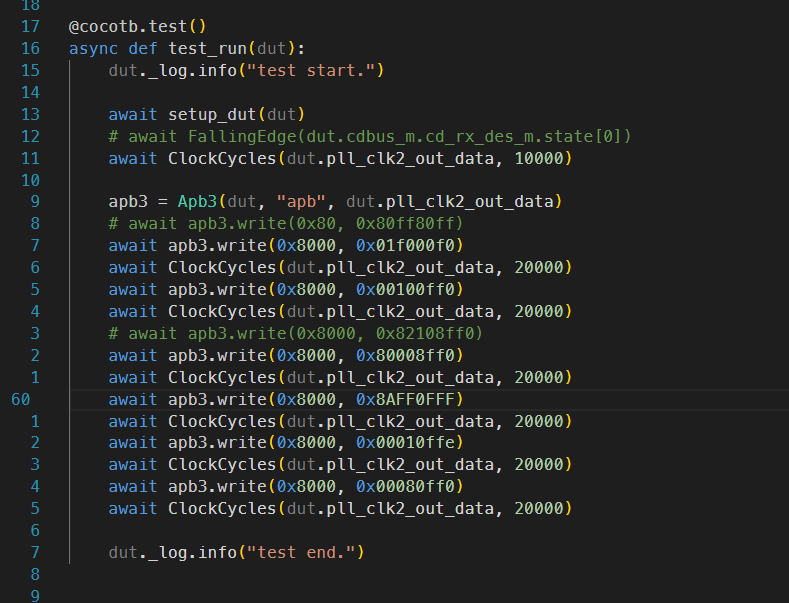
Task: Click line number 17 in gutter
Action: [30, 26]
